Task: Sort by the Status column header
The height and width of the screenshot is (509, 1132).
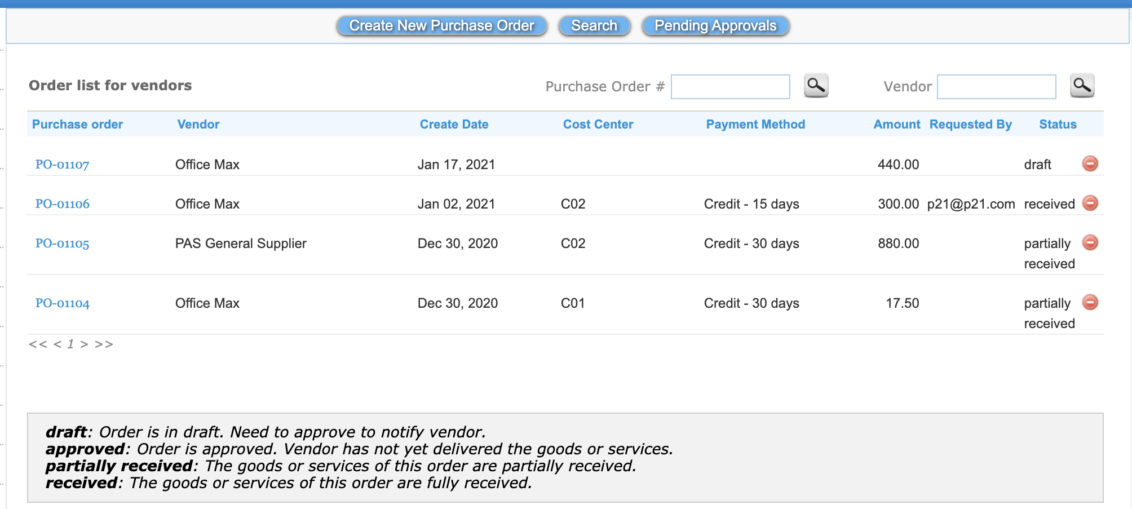Action: pos(1058,124)
